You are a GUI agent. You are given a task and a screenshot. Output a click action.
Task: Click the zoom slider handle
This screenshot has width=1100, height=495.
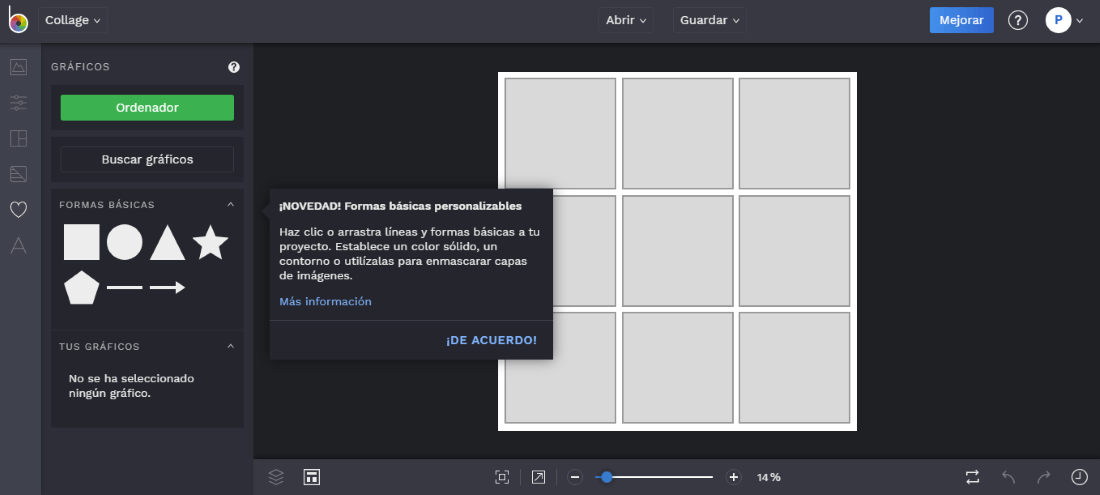(606, 477)
